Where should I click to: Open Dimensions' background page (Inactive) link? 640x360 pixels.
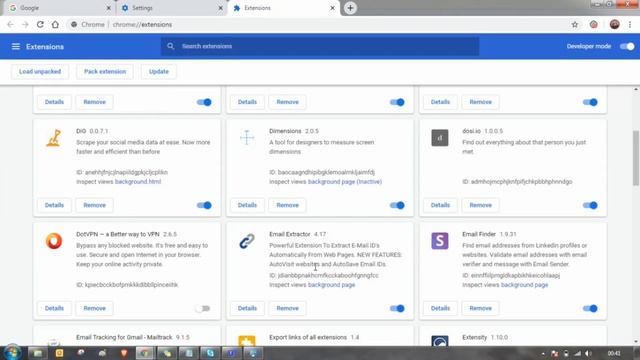point(345,182)
